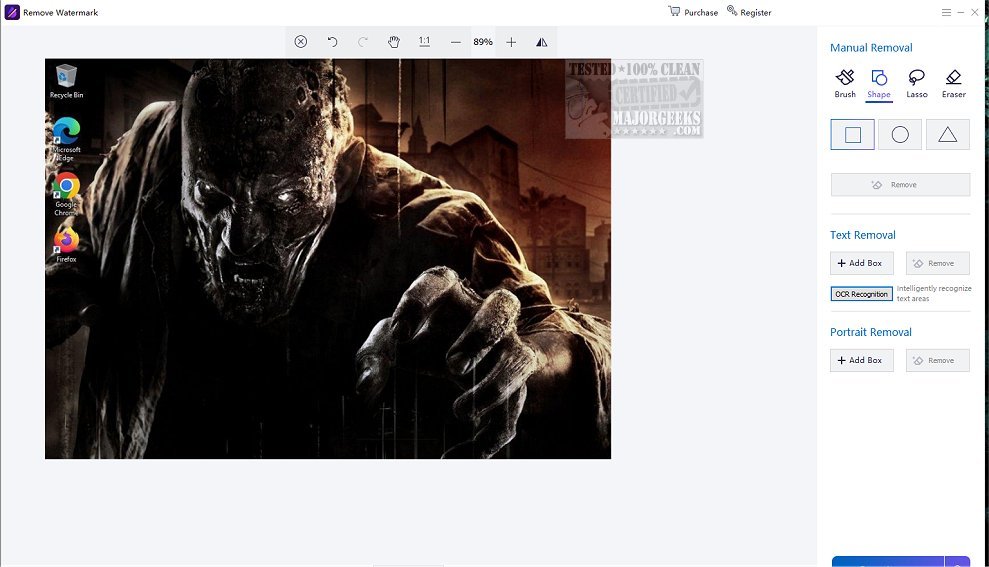Viewport: 989px width, 567px height.
Task: Click the Remove Watermark app logo
Action: [12, 12]
